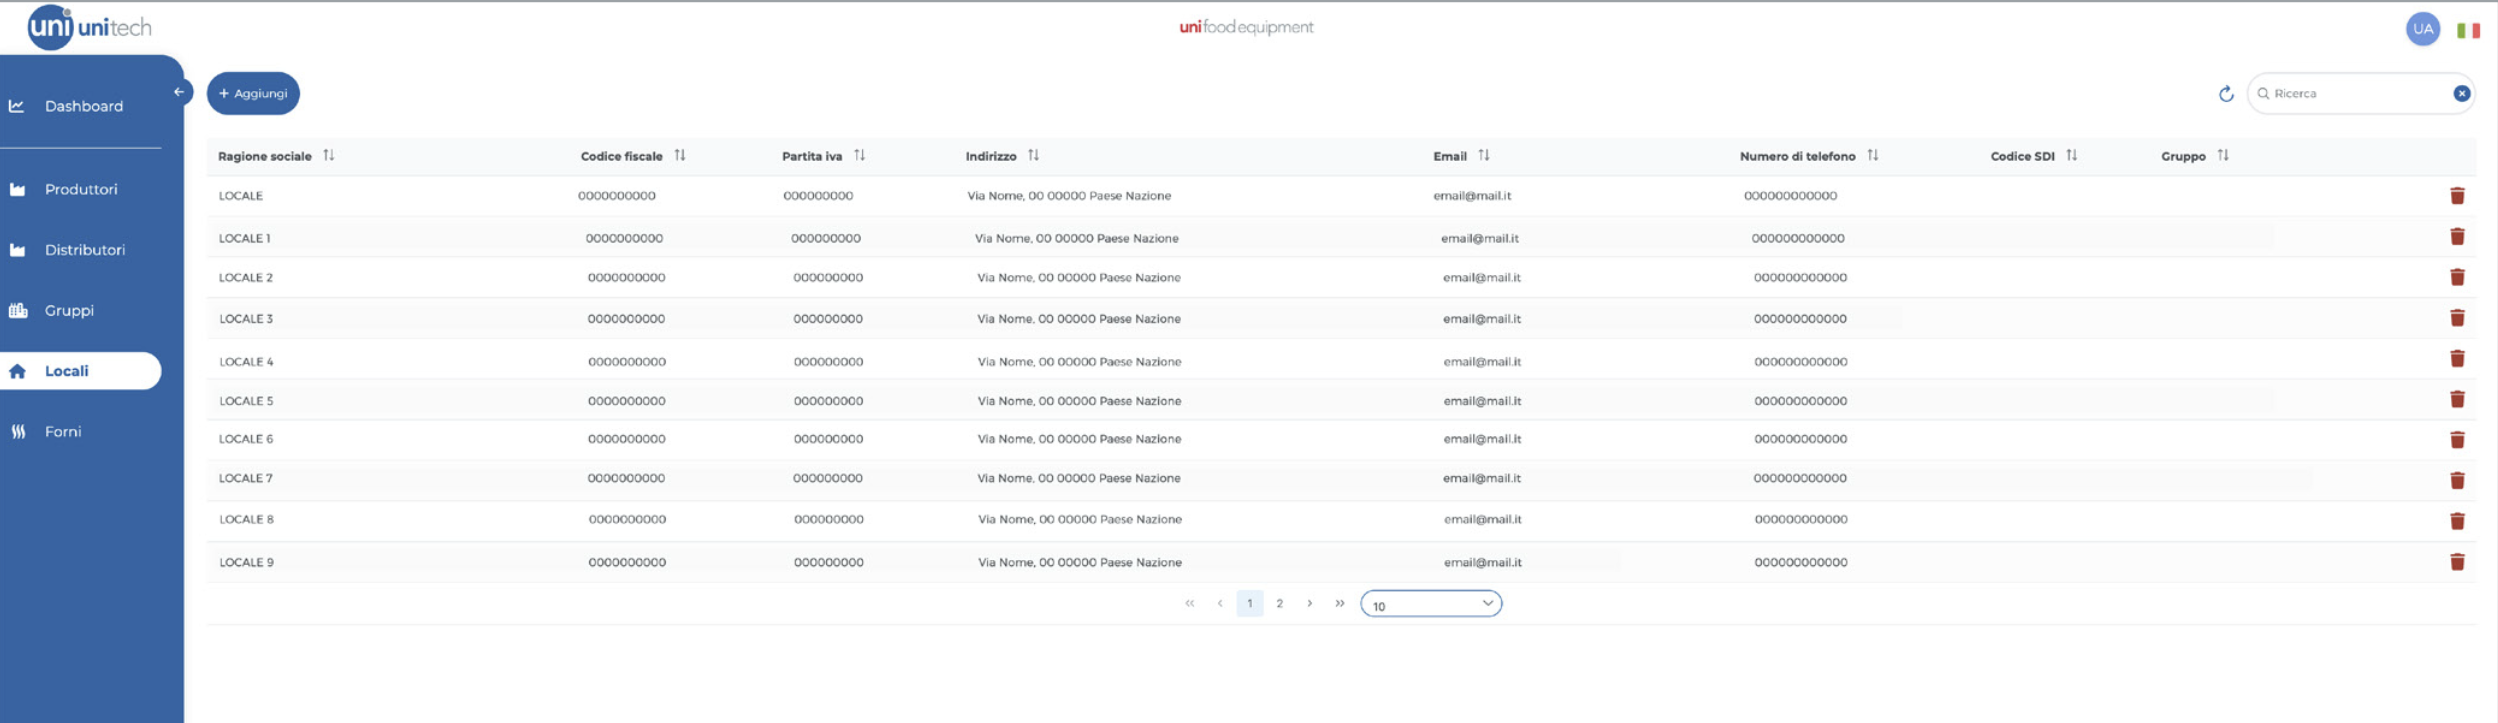This screenshot has width=2498, height=723.
Task: Remove the LOCALE 6 entry
Action: pos(2456,440)
